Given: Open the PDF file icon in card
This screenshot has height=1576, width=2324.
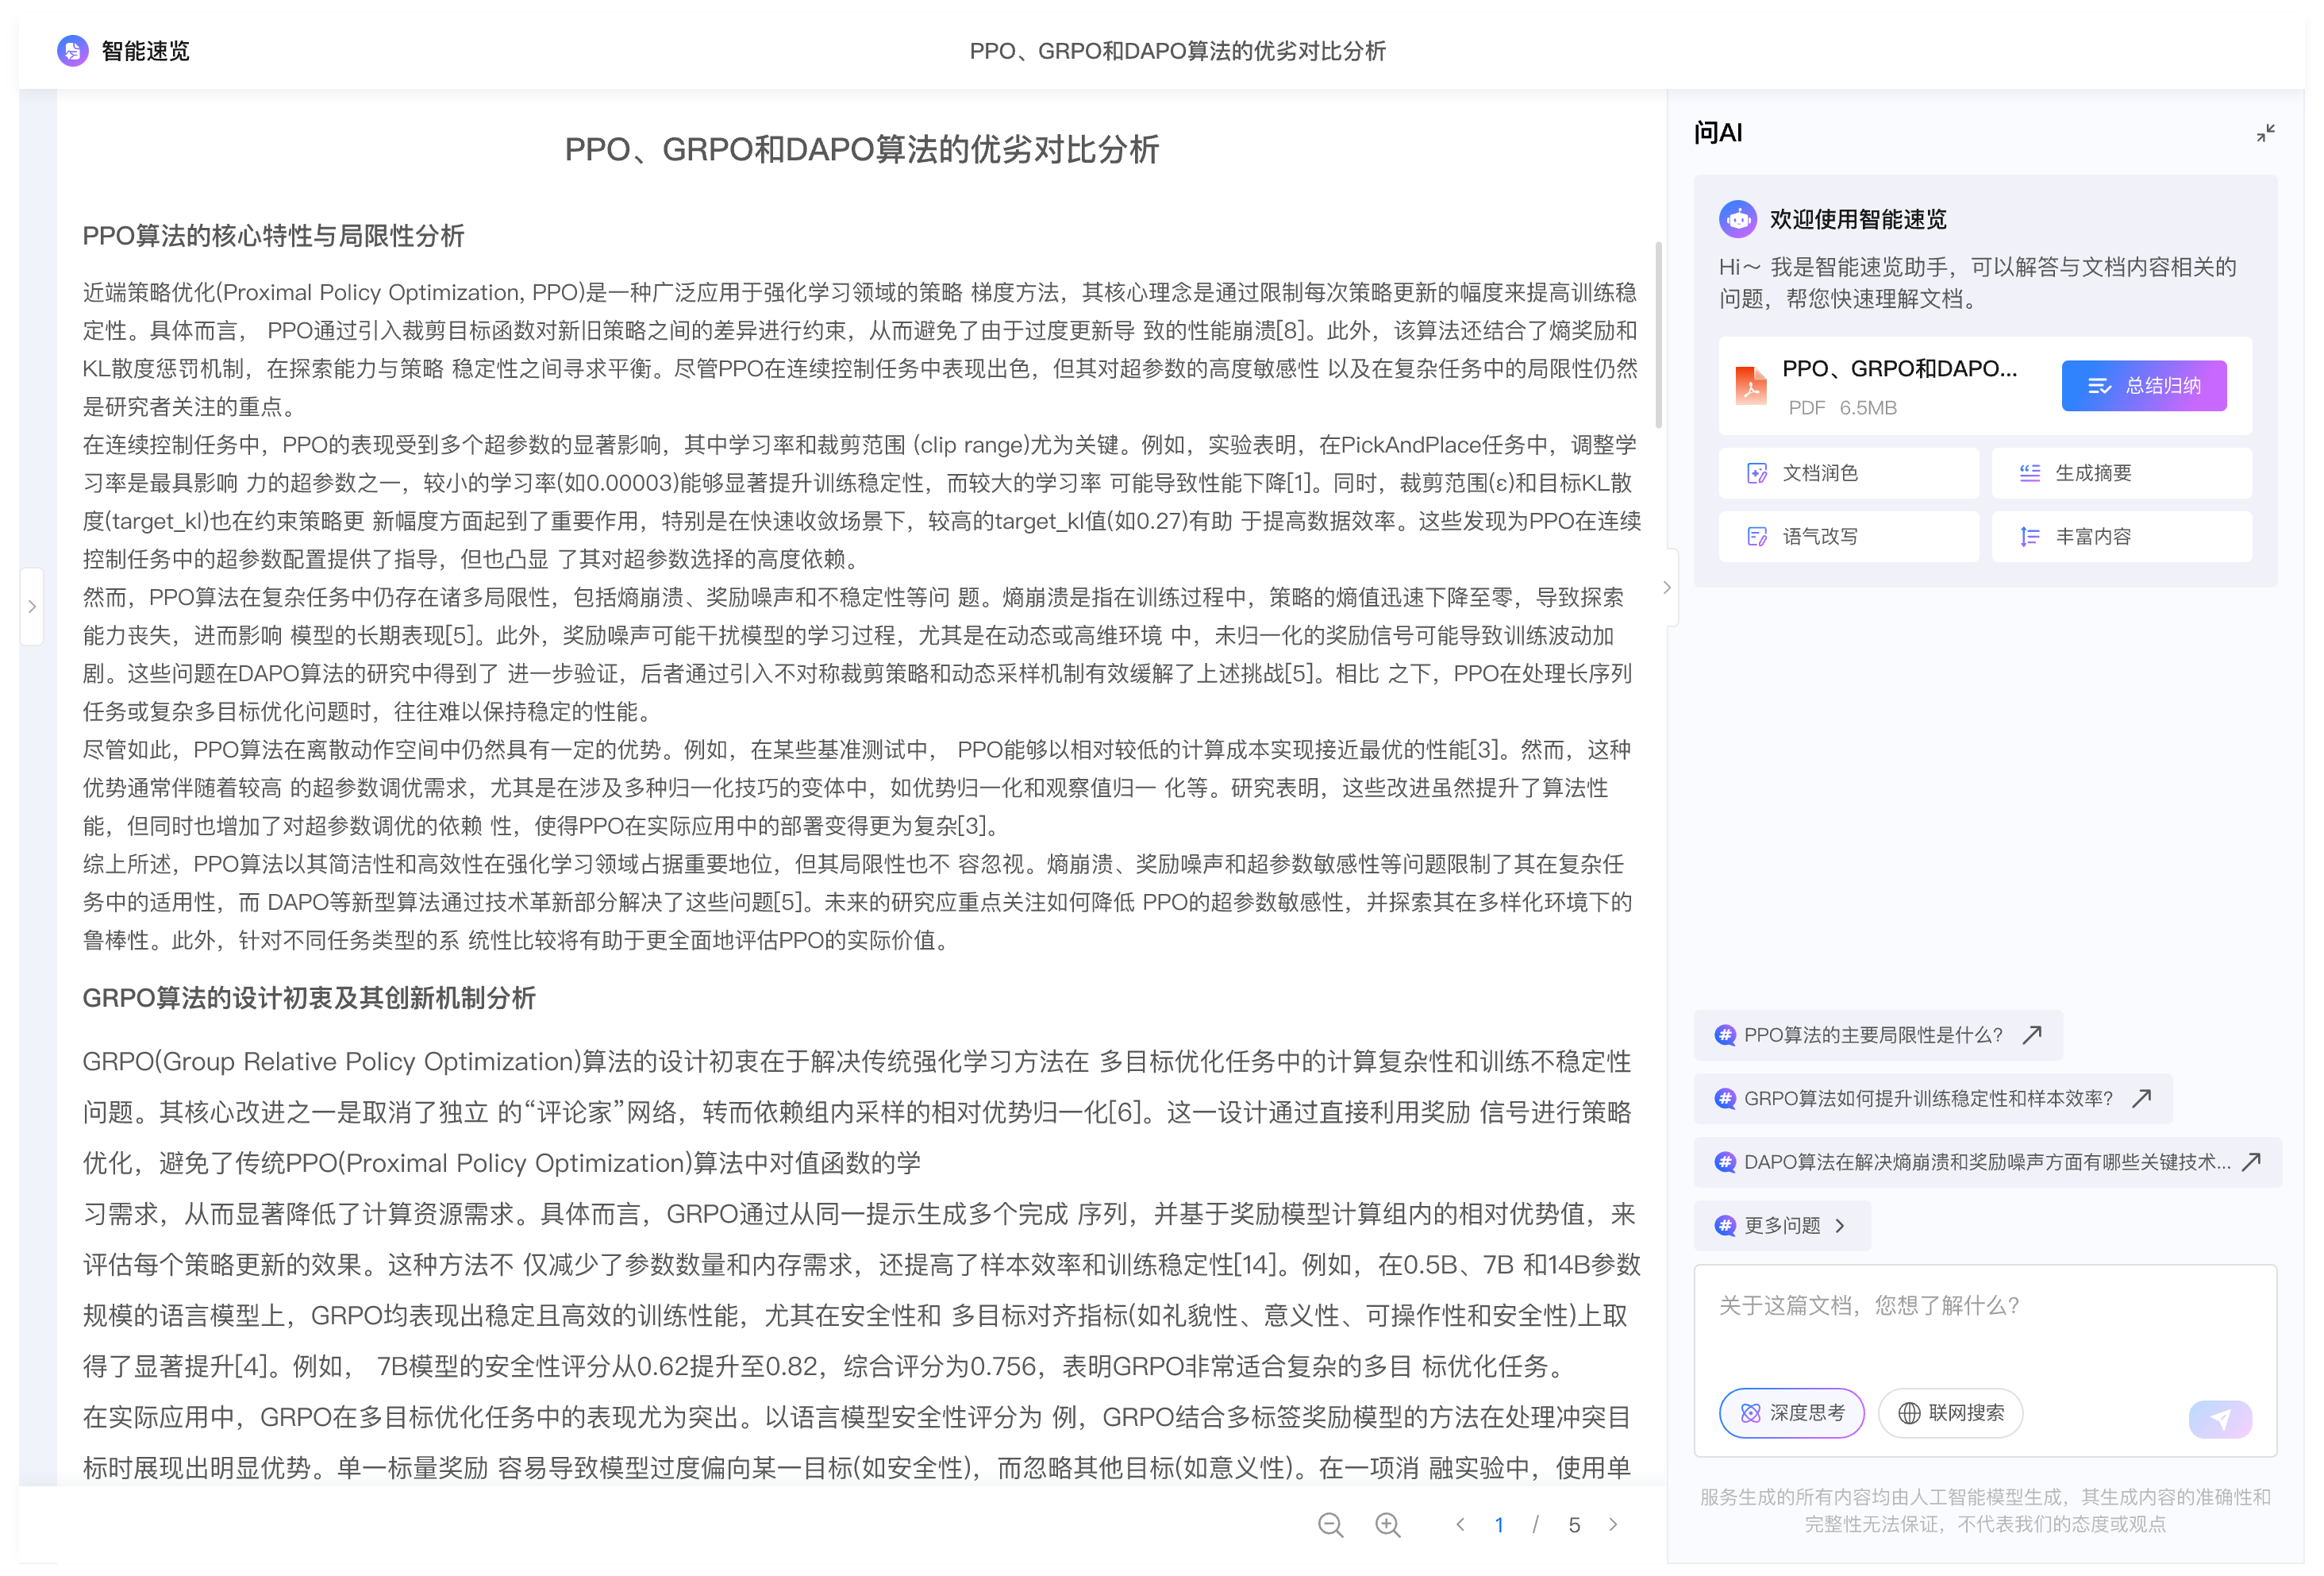Looking at the screenshot, I should 1751,385.
